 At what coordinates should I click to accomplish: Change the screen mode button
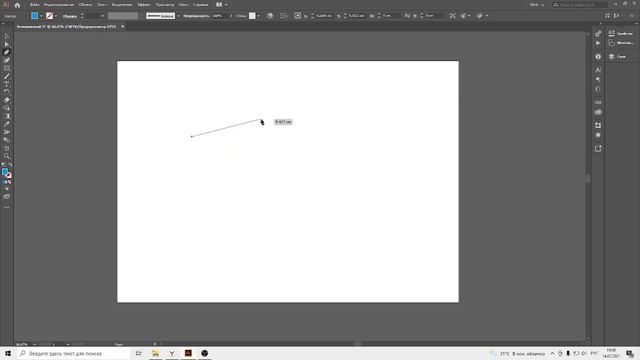(7, 197)
